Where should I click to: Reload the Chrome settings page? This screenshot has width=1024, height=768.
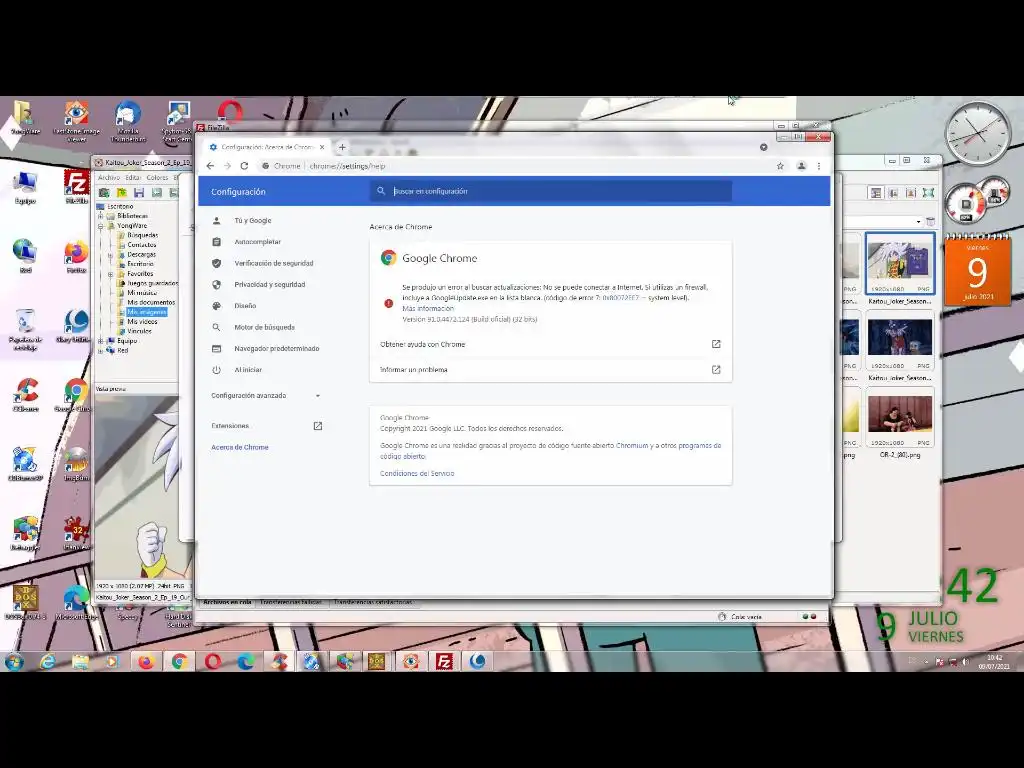tap(244, 166)
